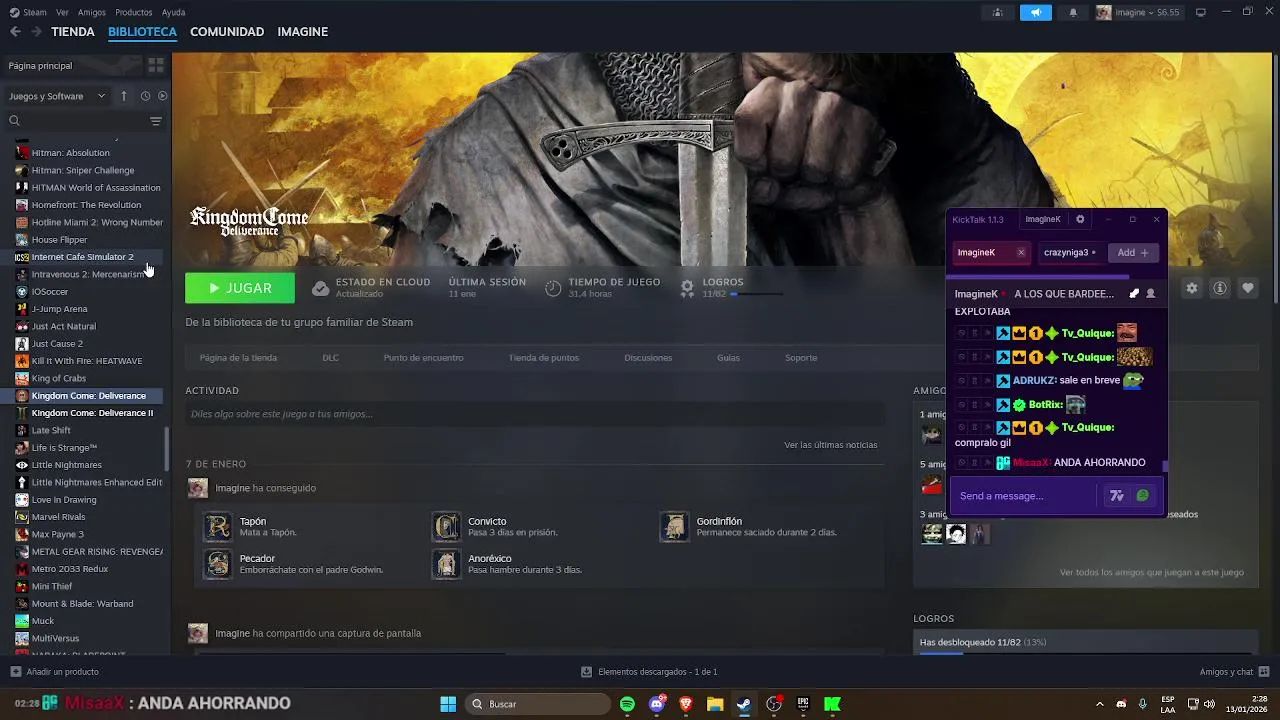This screenshot has width=1280, height=720.
Task: Click the library list scrollbar thumb
Action: tap(167, 450)
